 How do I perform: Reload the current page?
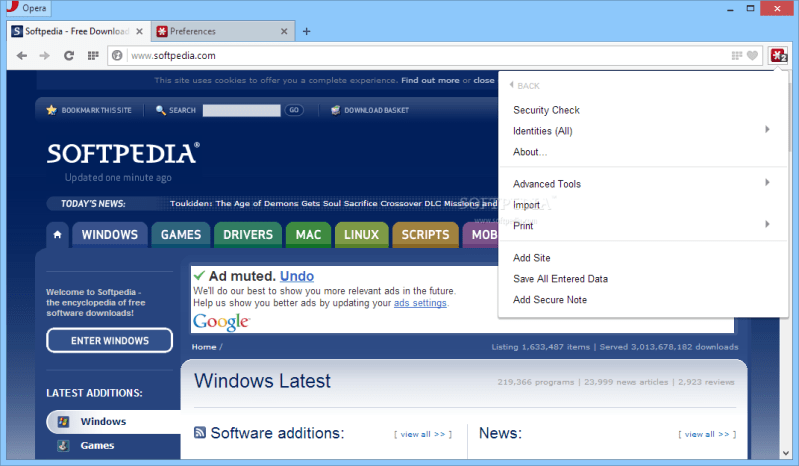click(69, 56)
